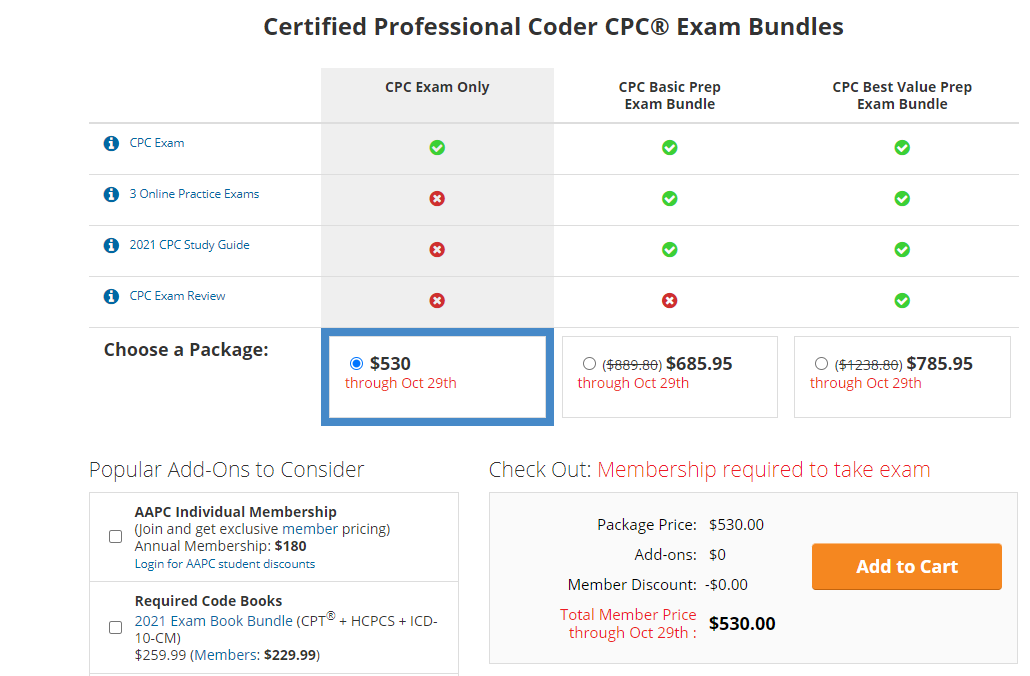
Task: Click the red X for Exam Review under Basic Prep
Action: (669, 300)
